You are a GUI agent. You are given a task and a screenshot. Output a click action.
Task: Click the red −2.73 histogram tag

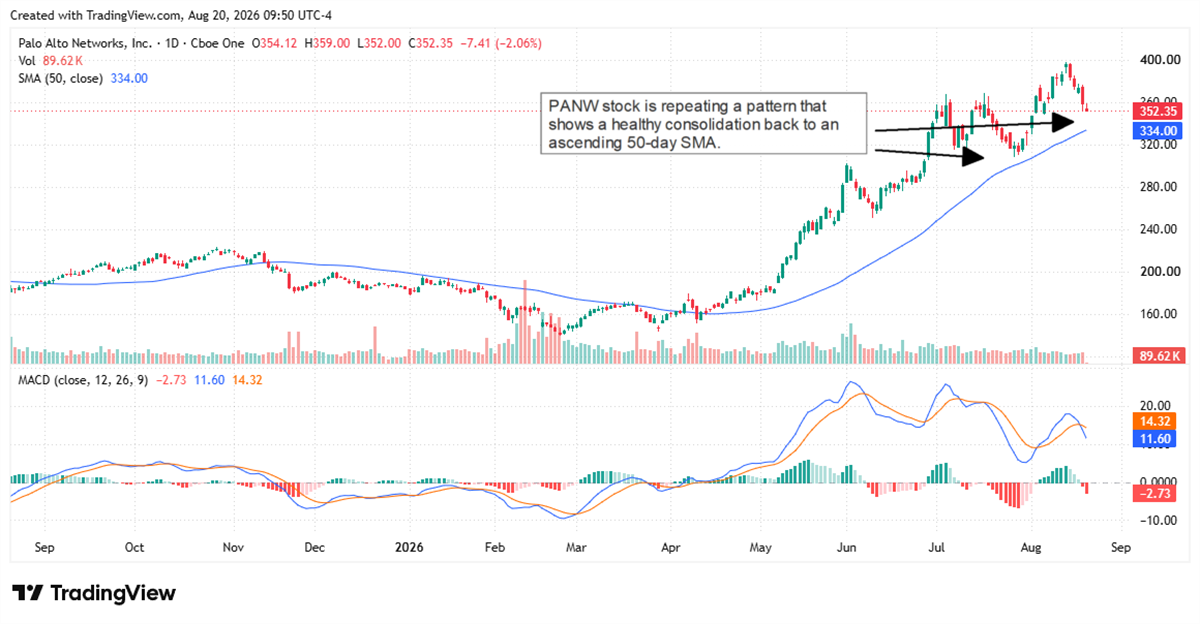click(1154, 495)
